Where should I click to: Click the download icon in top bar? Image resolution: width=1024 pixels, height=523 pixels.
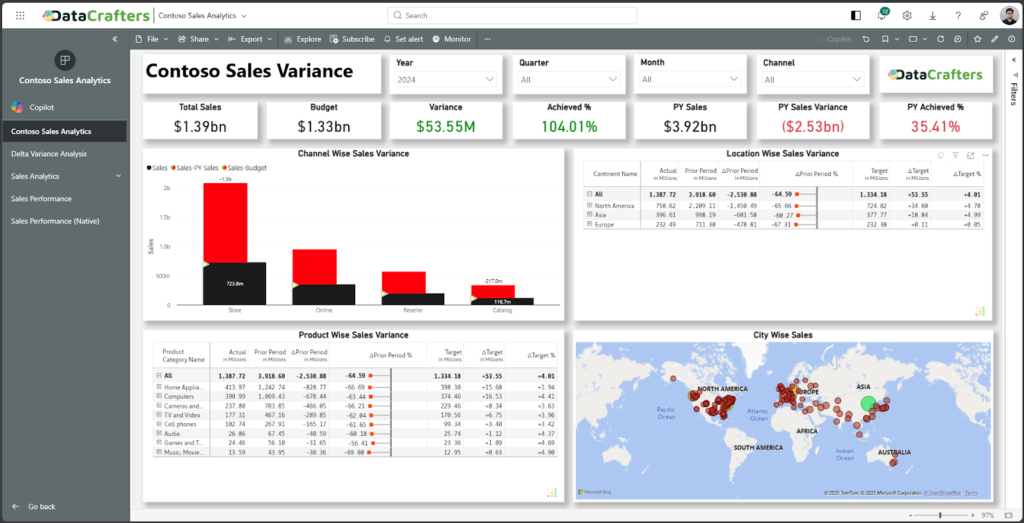(933, 16)
